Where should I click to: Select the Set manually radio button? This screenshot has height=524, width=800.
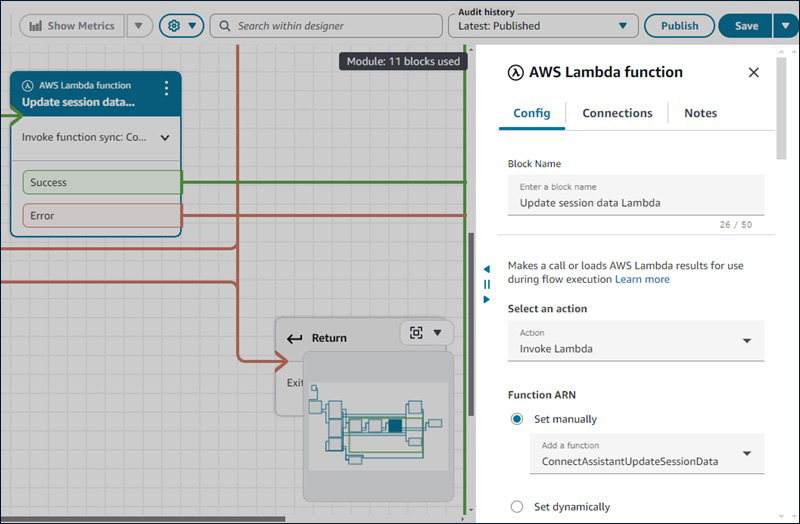[x=516, y=419]
